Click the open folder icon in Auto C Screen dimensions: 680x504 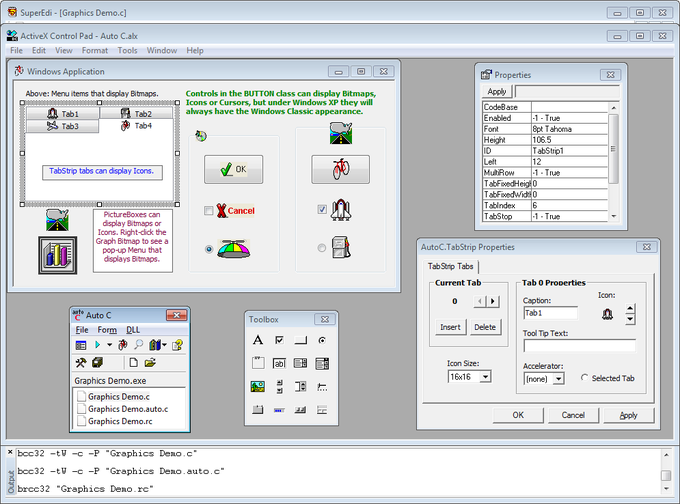[150, 363]
